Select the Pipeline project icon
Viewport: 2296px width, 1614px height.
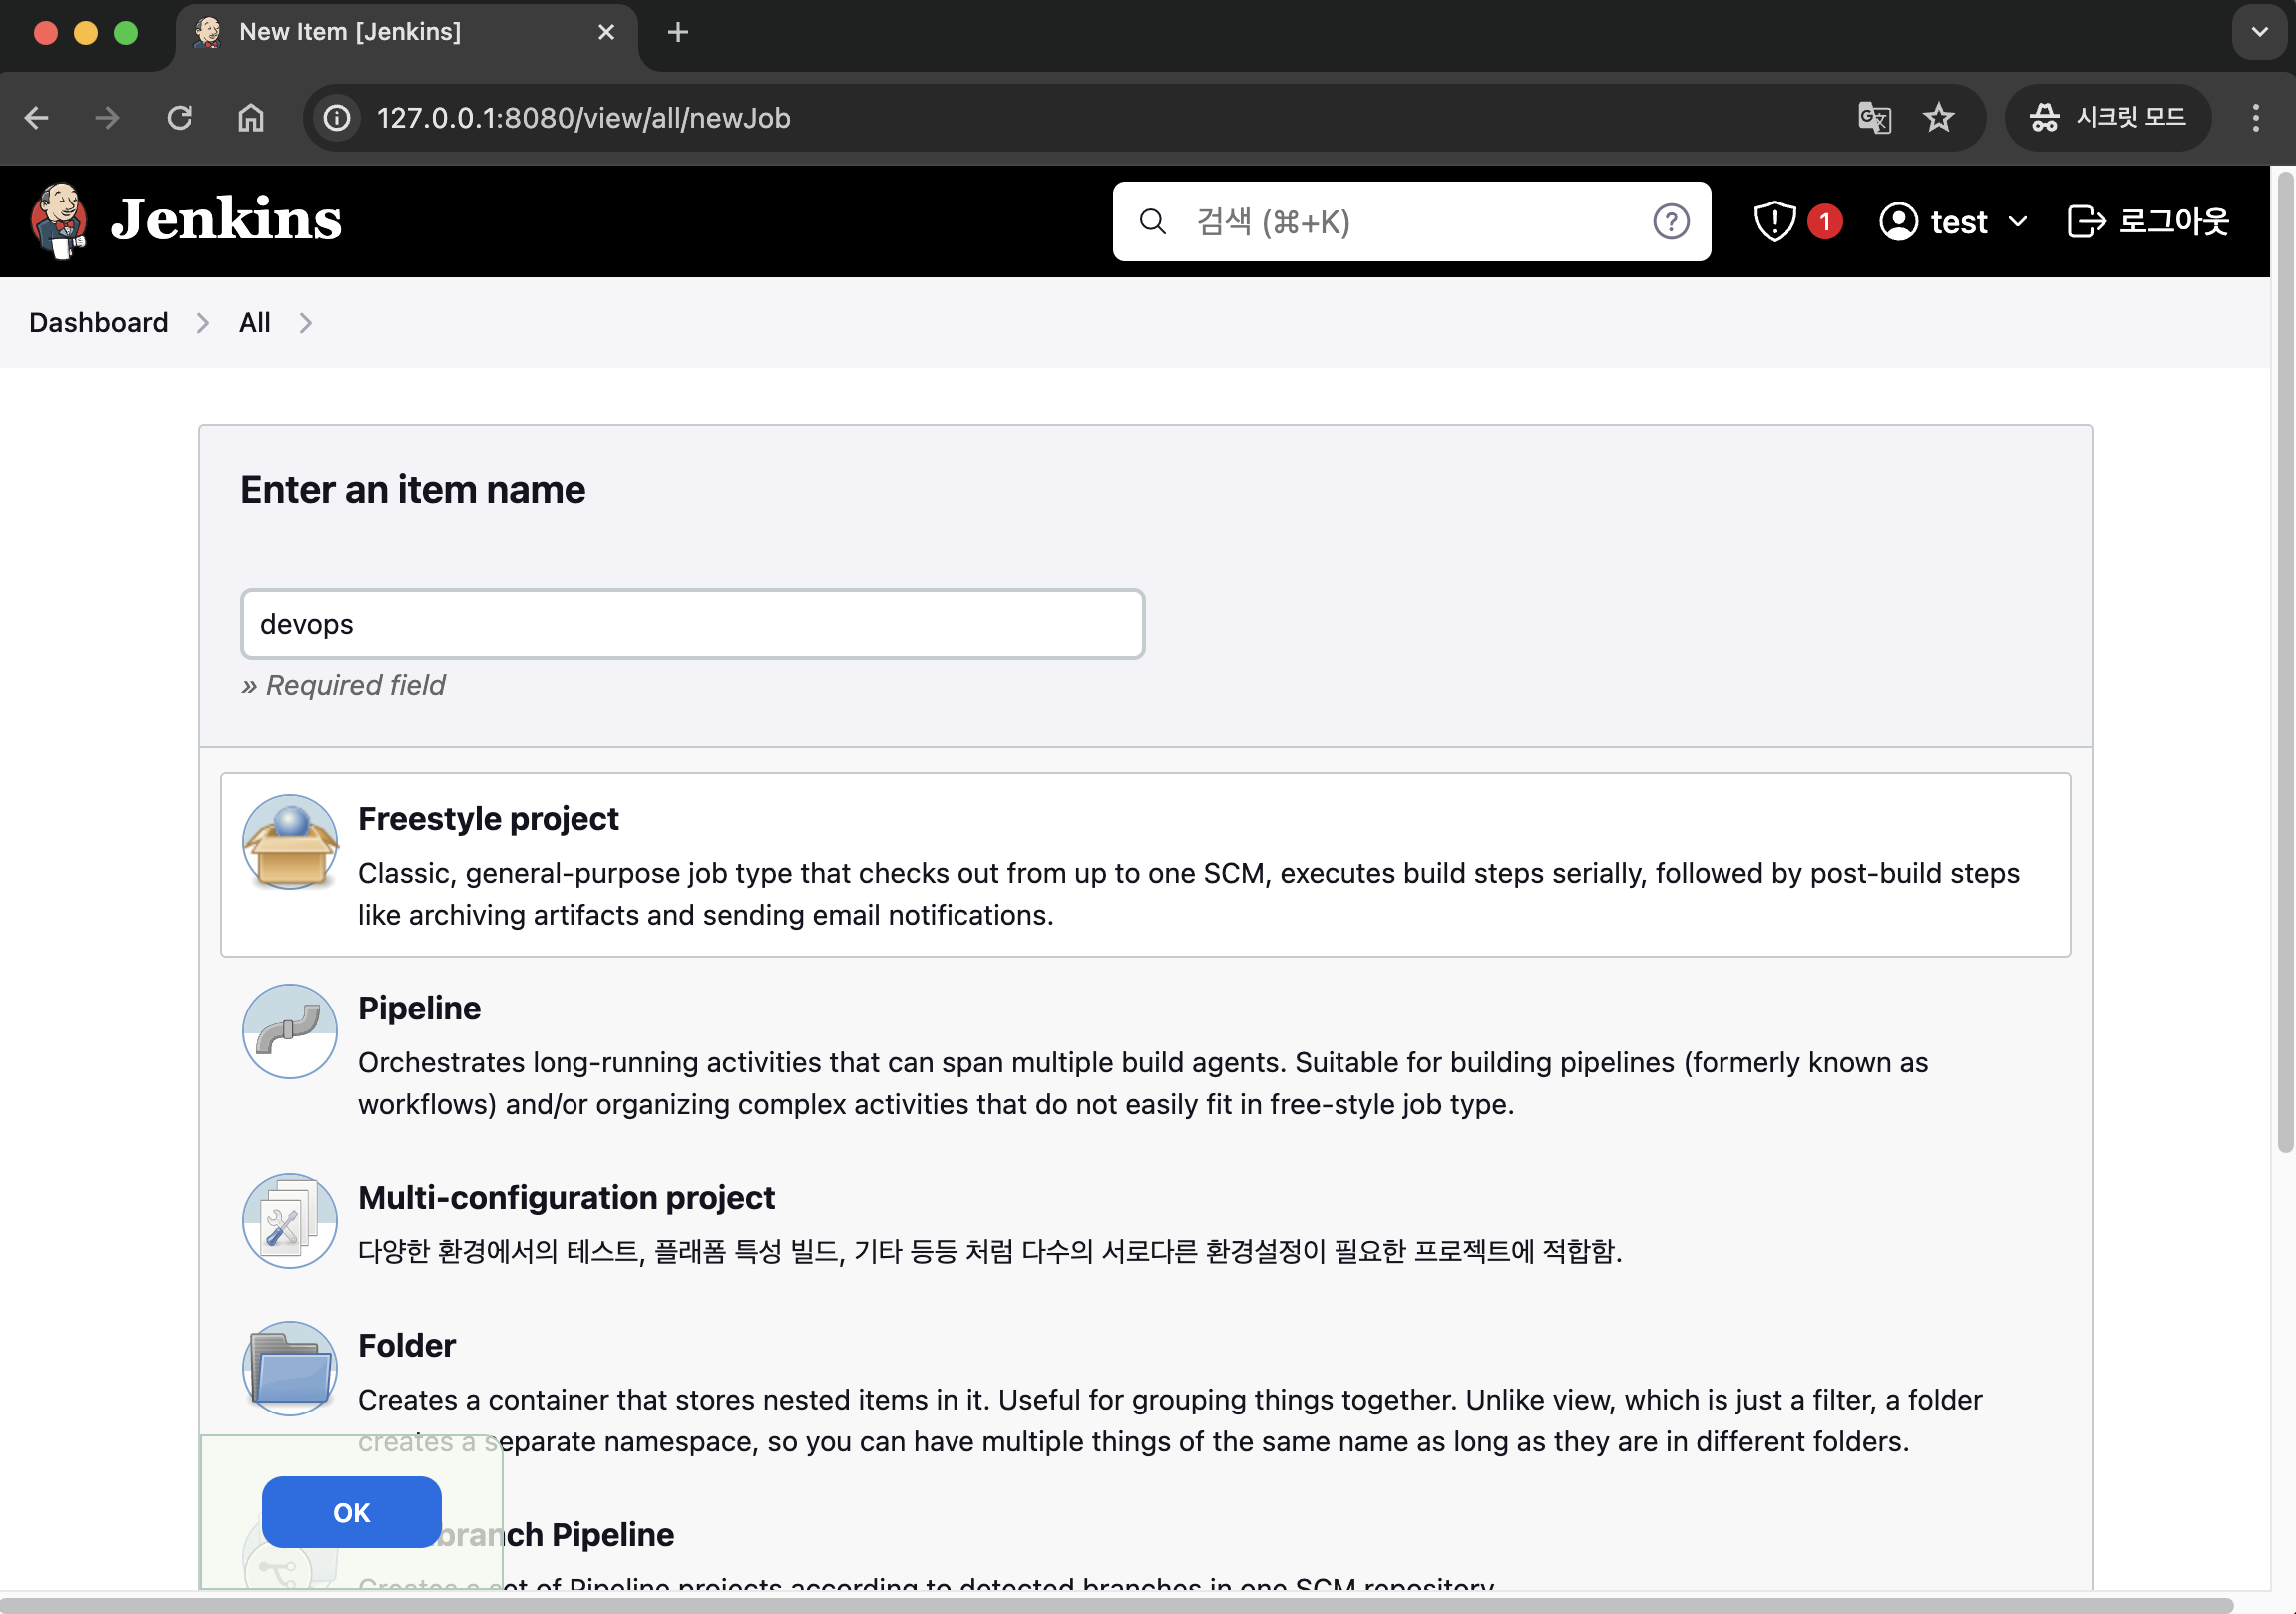289,1031
